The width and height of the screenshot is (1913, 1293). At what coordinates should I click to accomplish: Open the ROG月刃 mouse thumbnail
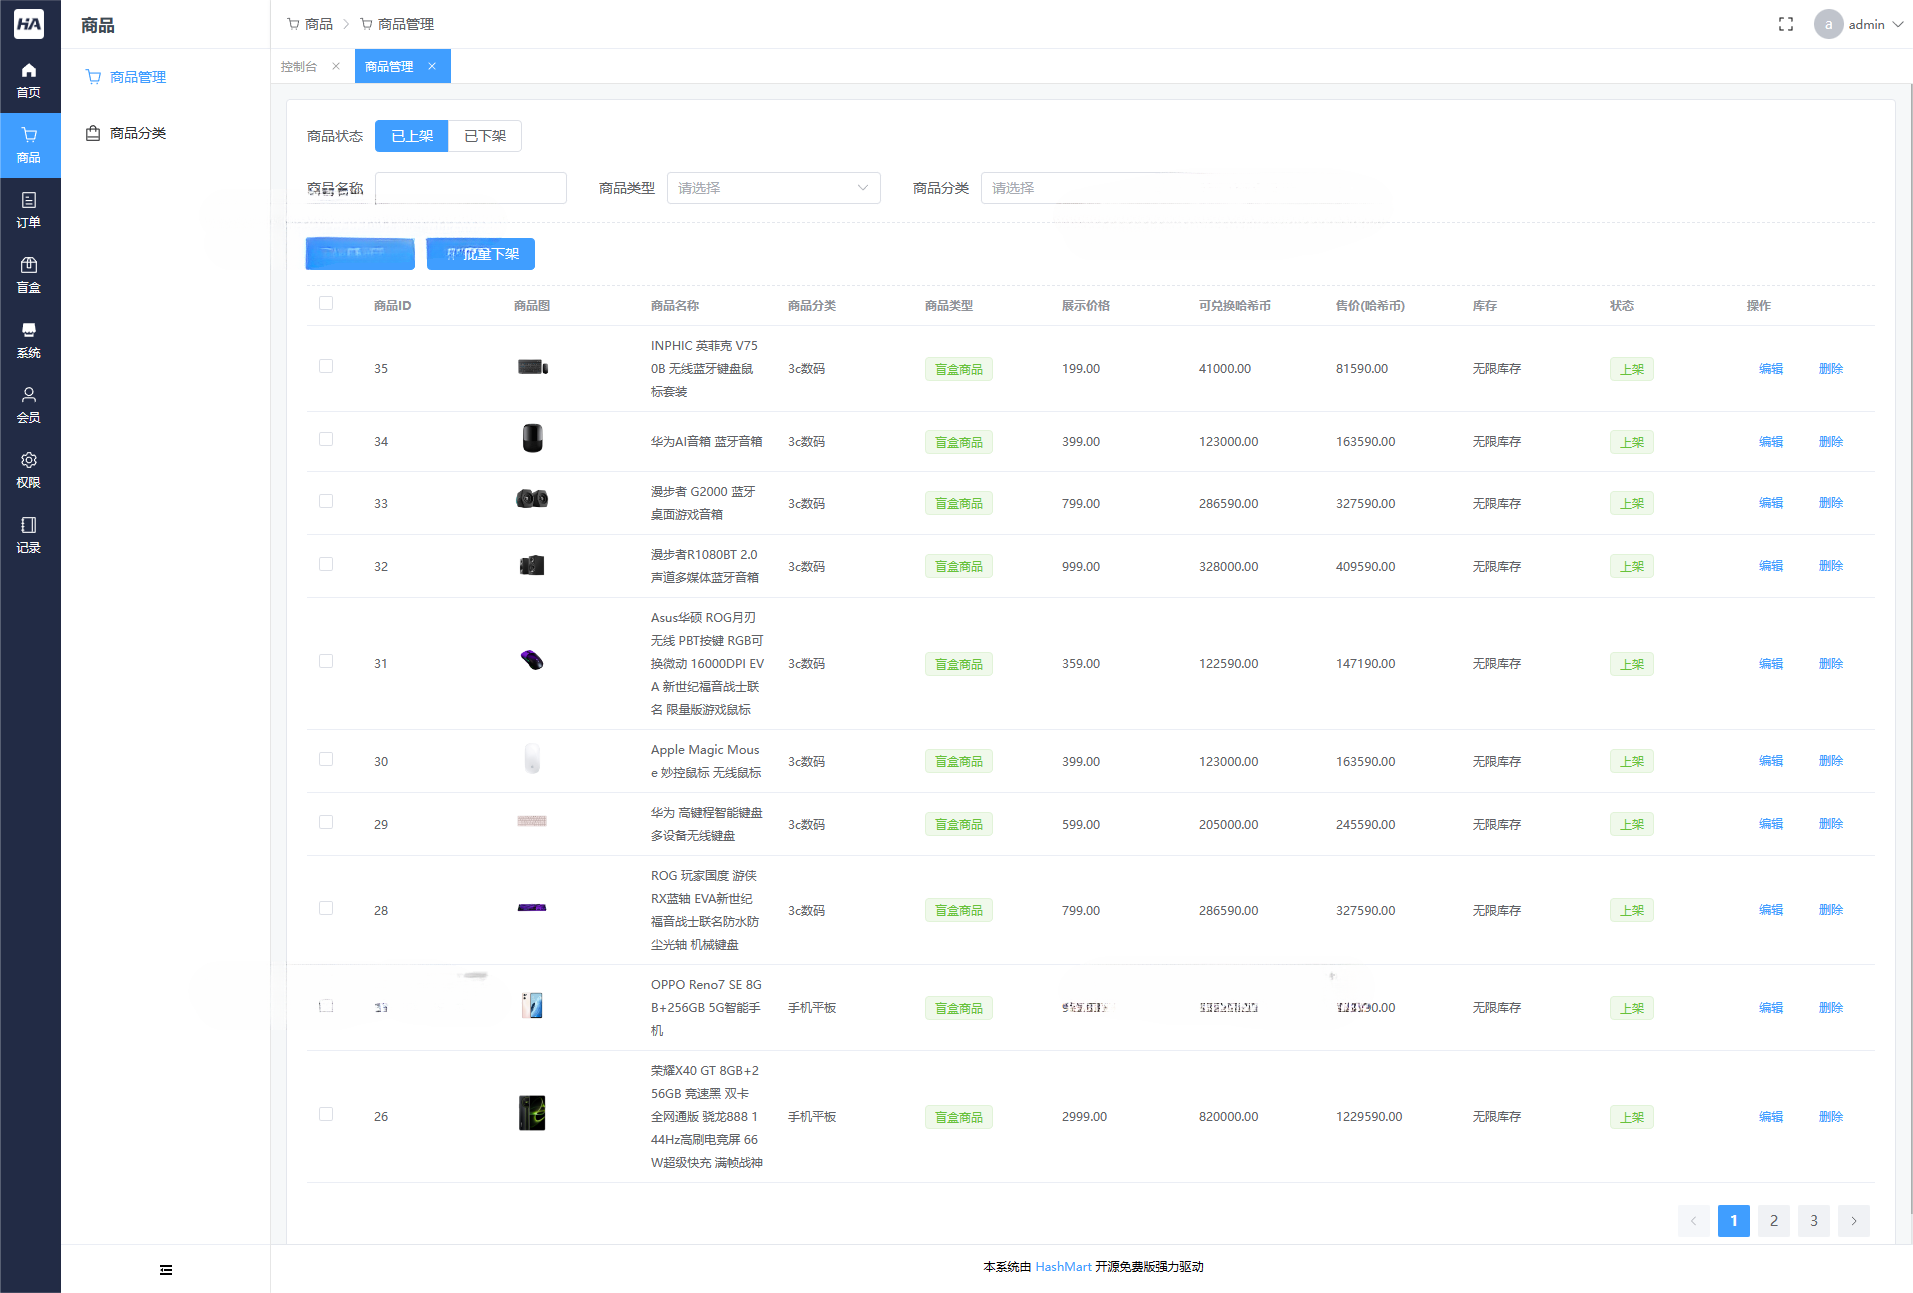532,660
